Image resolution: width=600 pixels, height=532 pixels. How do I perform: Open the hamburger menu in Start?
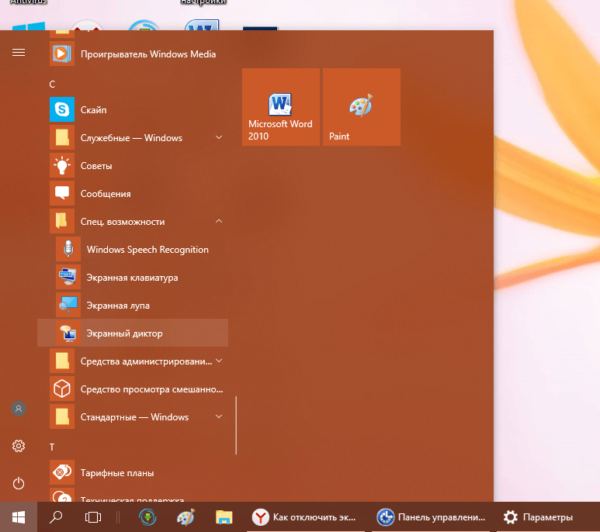18,52
